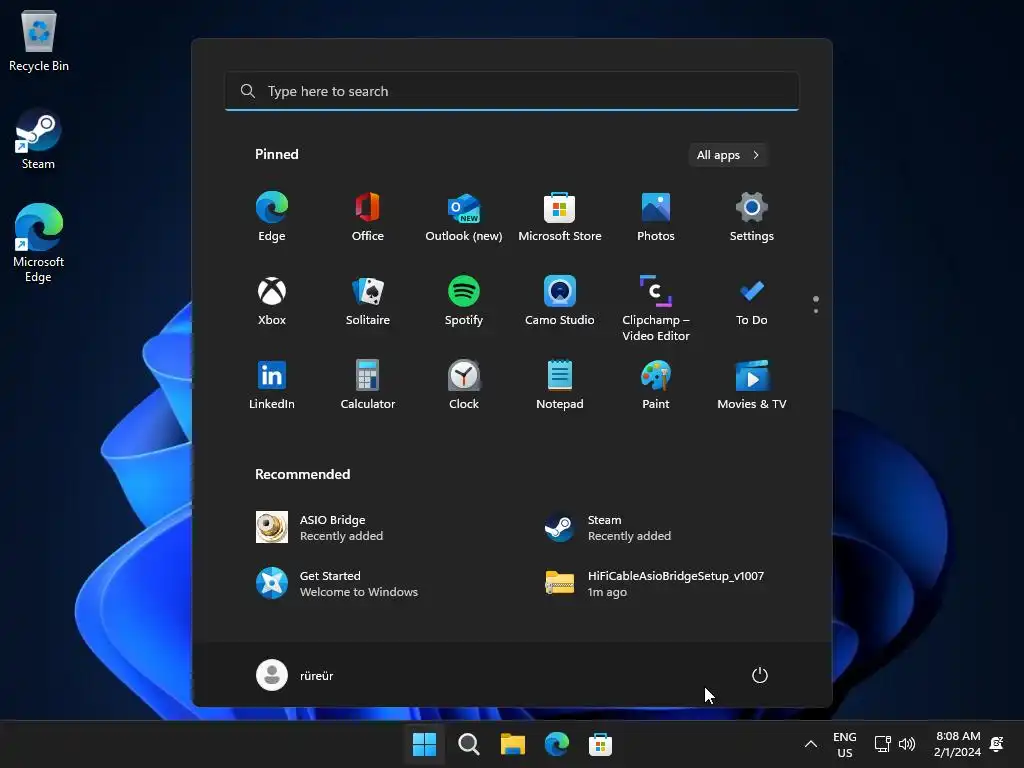Open the volume speaker tray icon
This screenshot has width=1024, height=768.
coord(907,744)
